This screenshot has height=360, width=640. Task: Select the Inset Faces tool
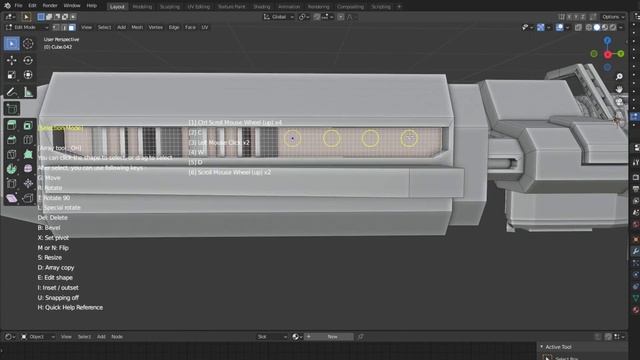pyautogui.click(x=28, y=125)
